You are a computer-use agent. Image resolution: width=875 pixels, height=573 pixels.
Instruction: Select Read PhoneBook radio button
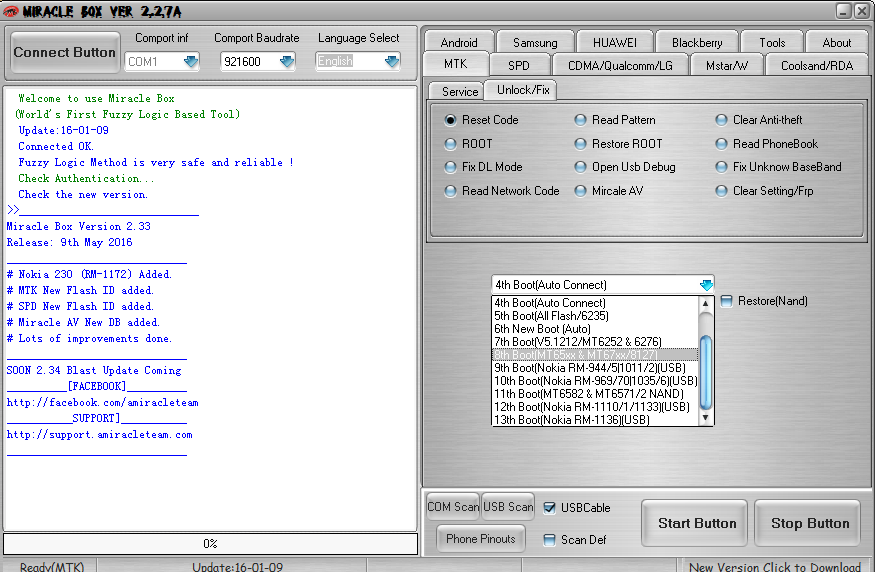pyautogui.click(x=721, y=144)
